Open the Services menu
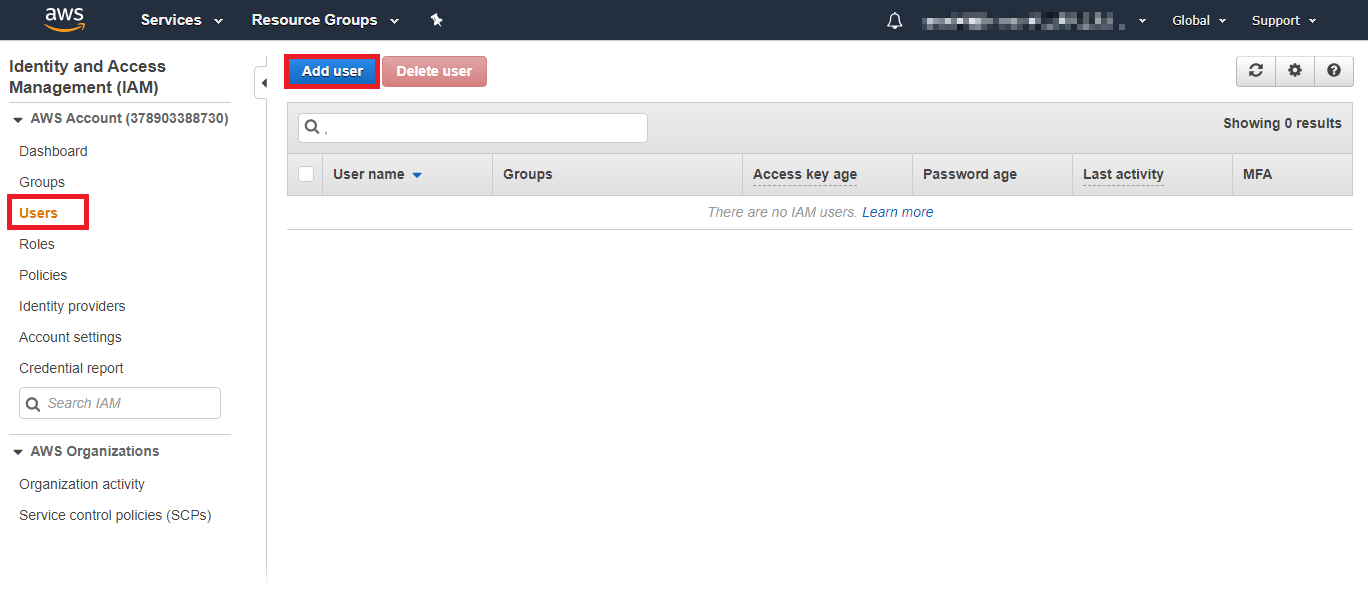 point(182,20)
